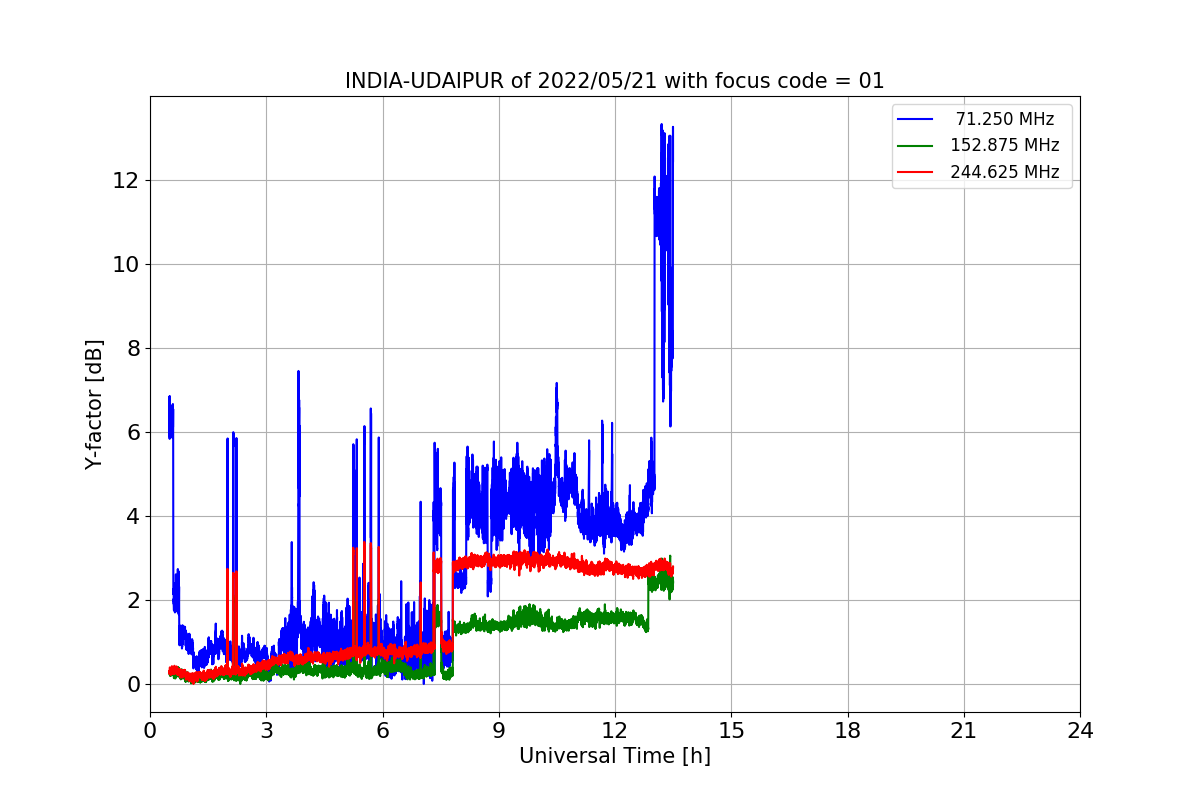Click x-axis tick label 24

[x=1080, y=731]
